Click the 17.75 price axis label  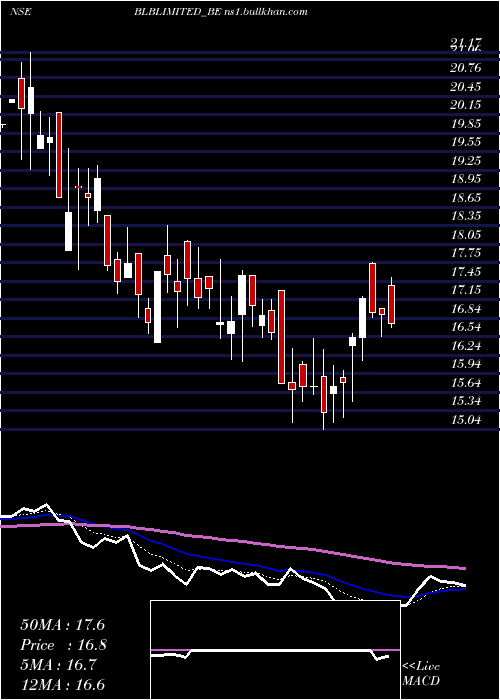(x=466, y=253)
